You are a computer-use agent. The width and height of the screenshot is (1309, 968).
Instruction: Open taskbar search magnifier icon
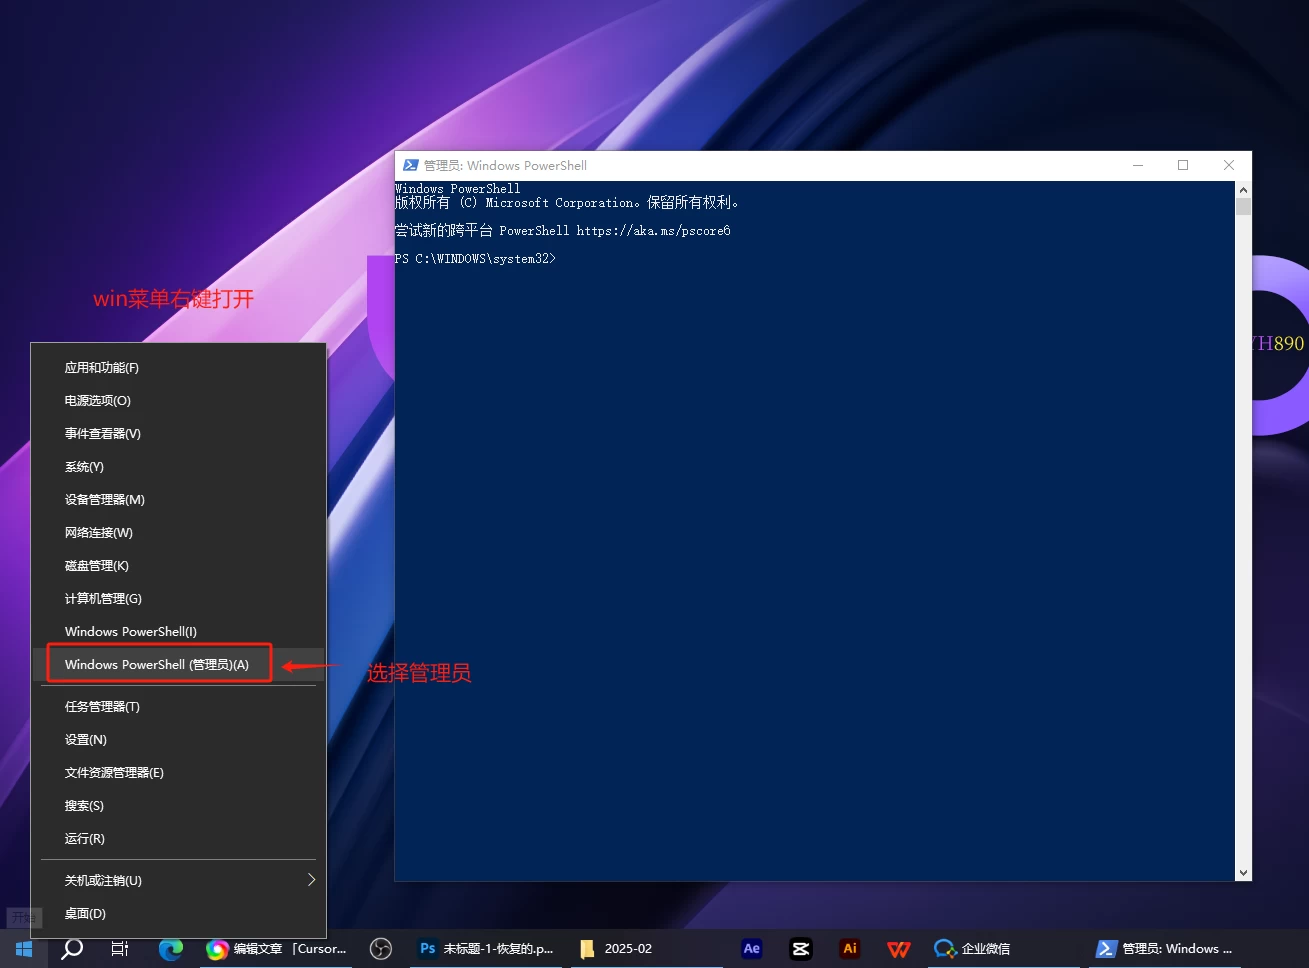[72, 949]
